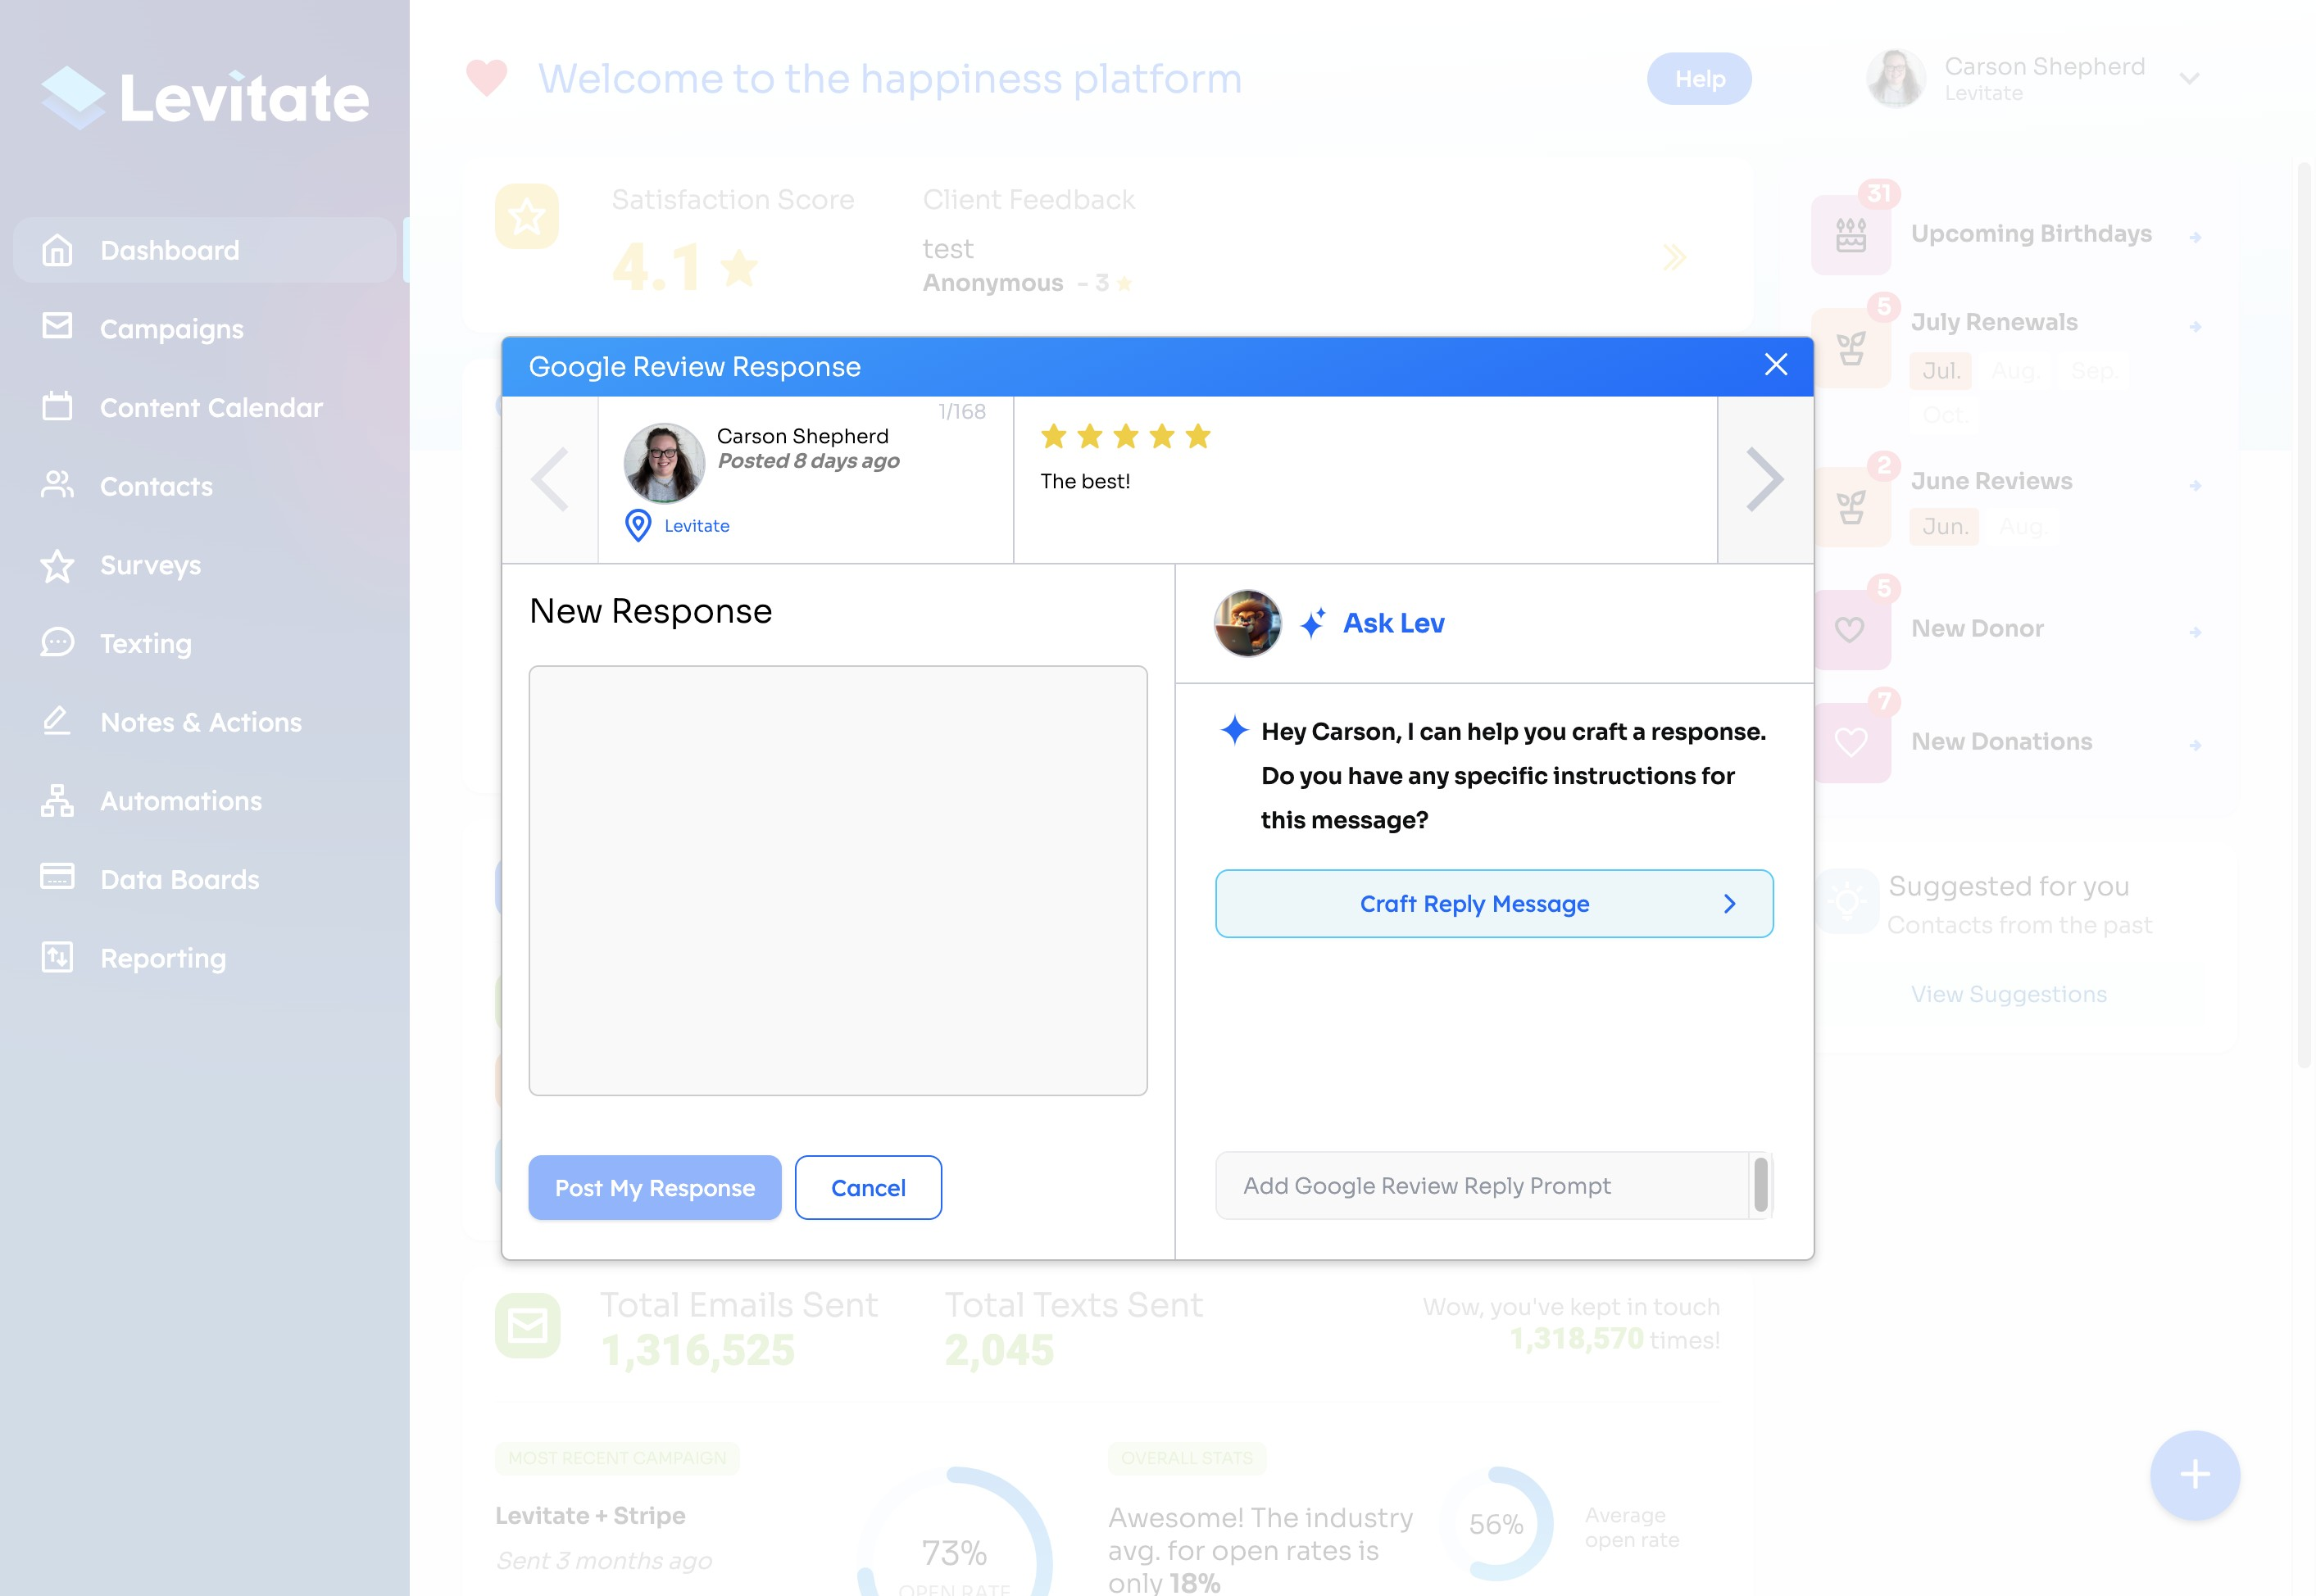Click the Reporting chart icon
Viewport: 2316px width, 1596px height.
57,957
